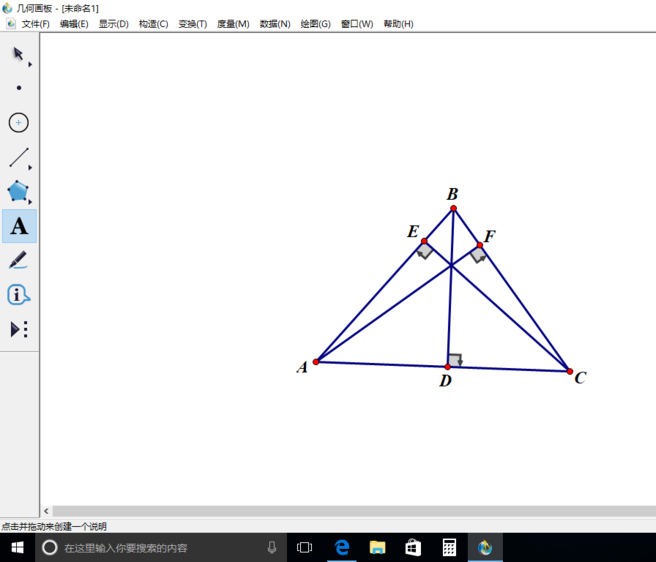Open the 帮助(H) menu
The height and width of the screenshot is (562, 656).
(398, 24)
